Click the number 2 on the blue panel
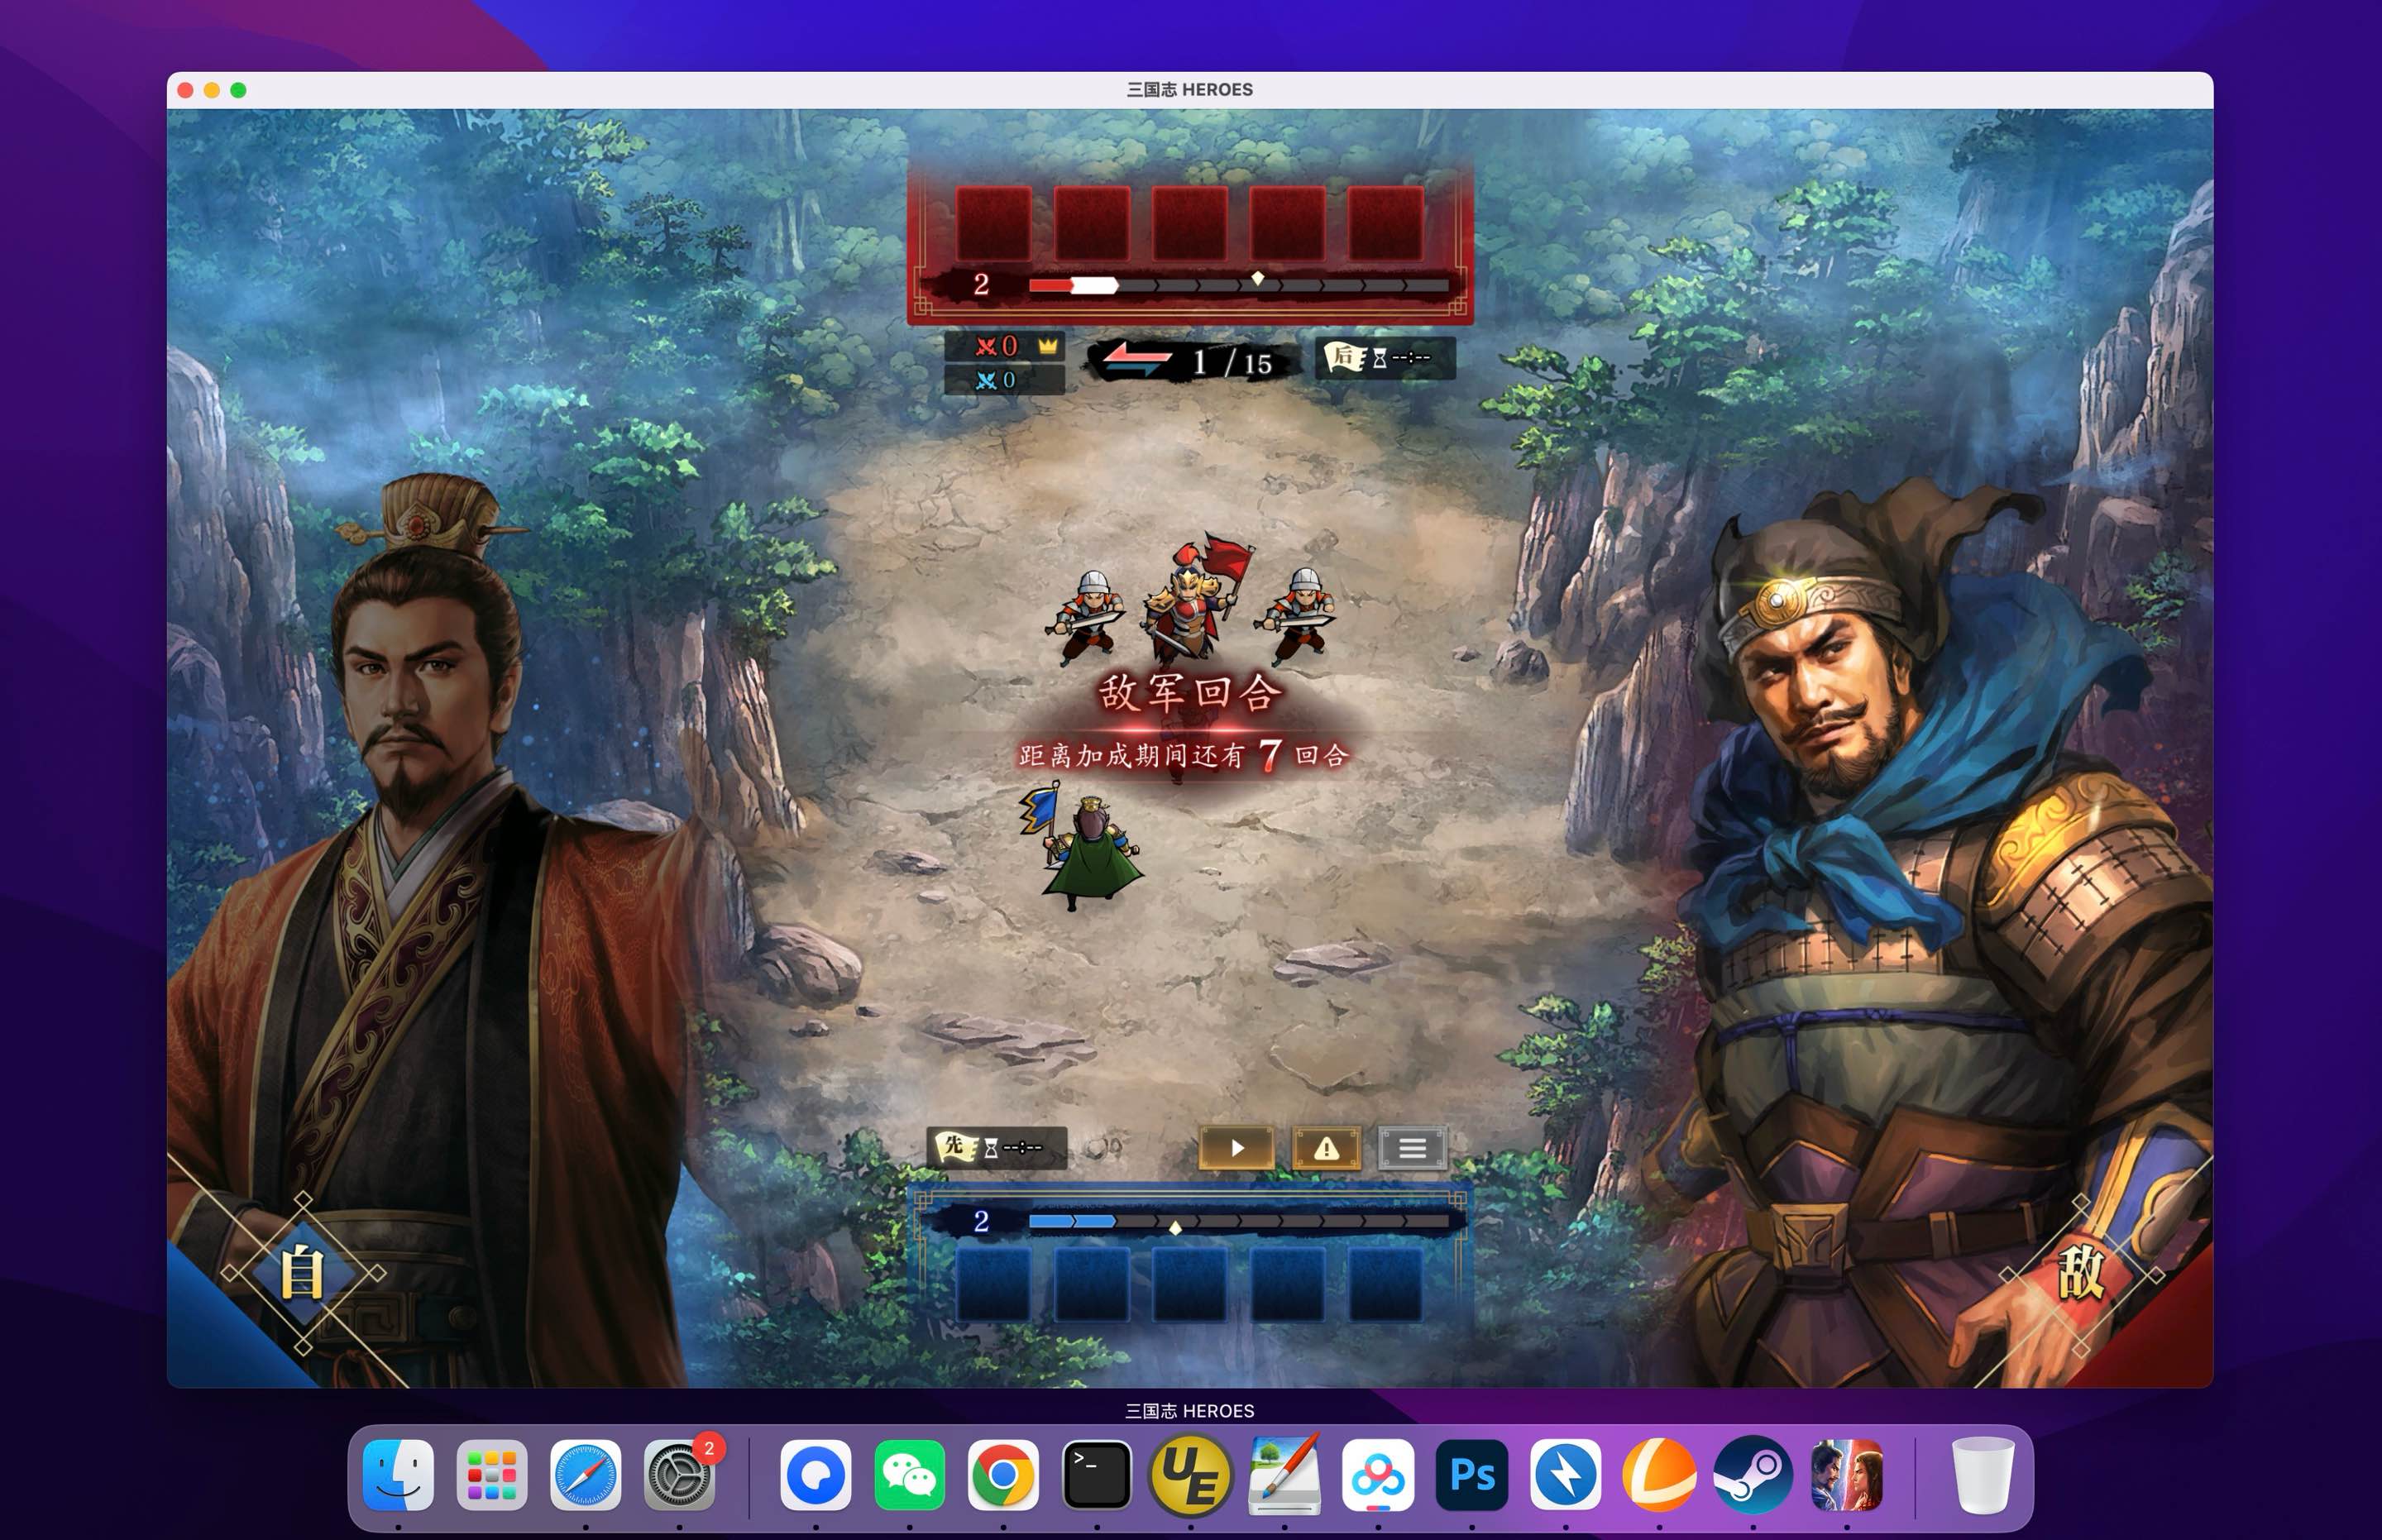 [x=981, y=1221]
